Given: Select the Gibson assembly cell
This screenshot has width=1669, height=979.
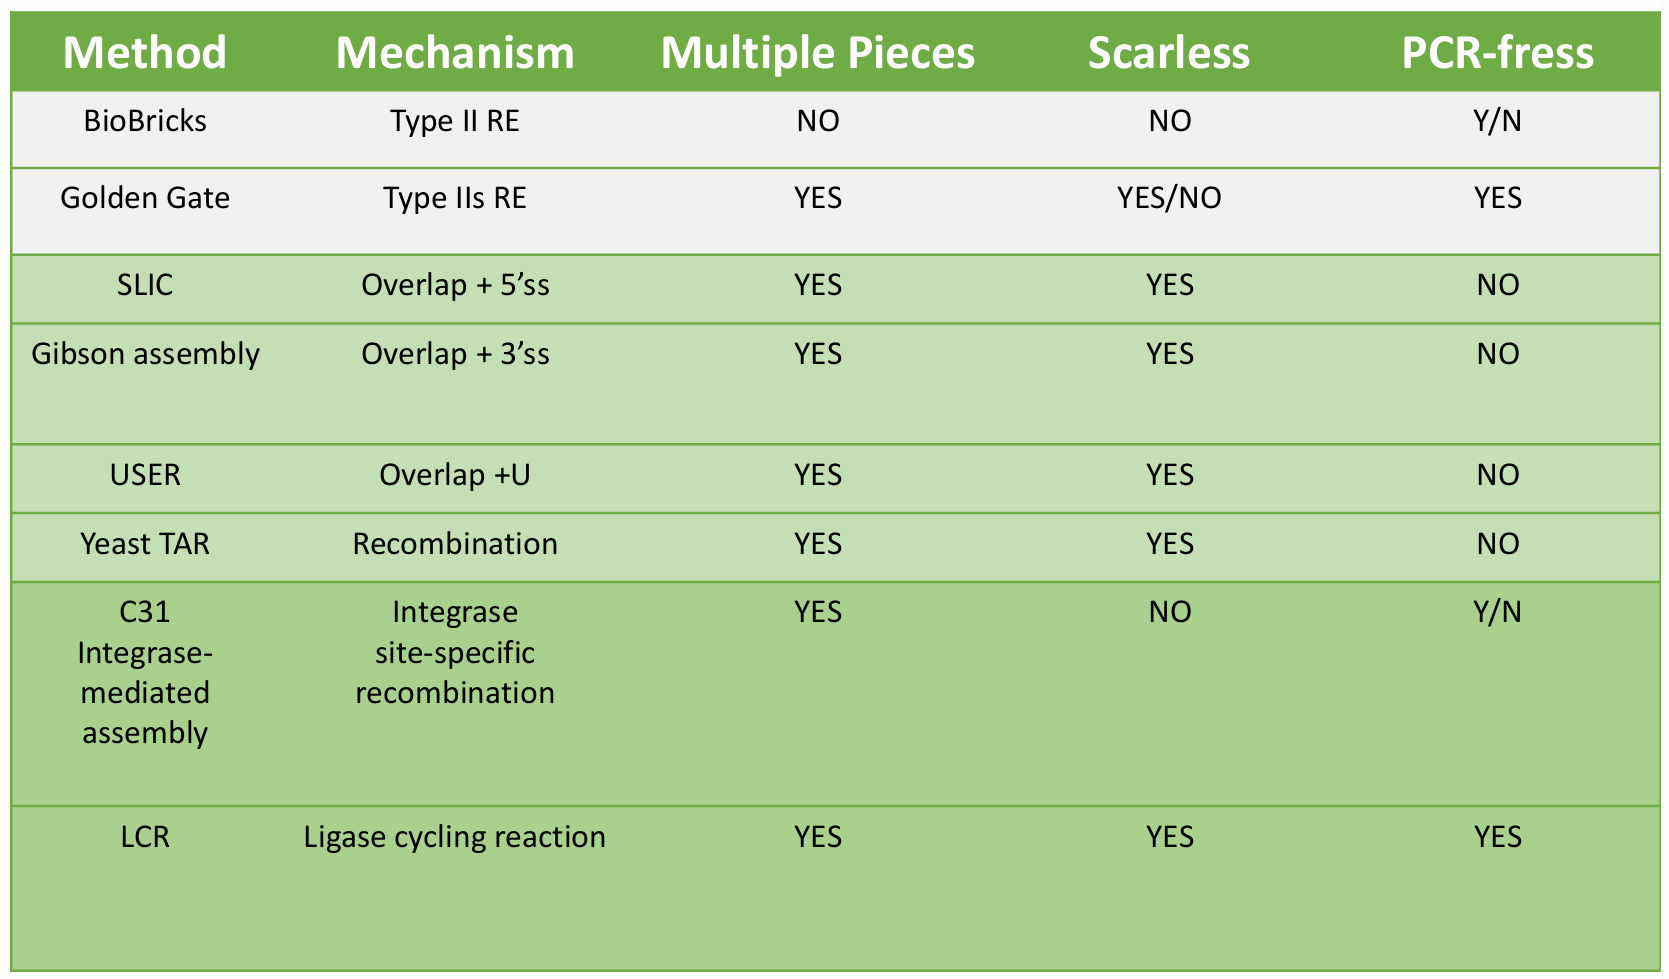Looking at the screenshot, I should 145,354.
